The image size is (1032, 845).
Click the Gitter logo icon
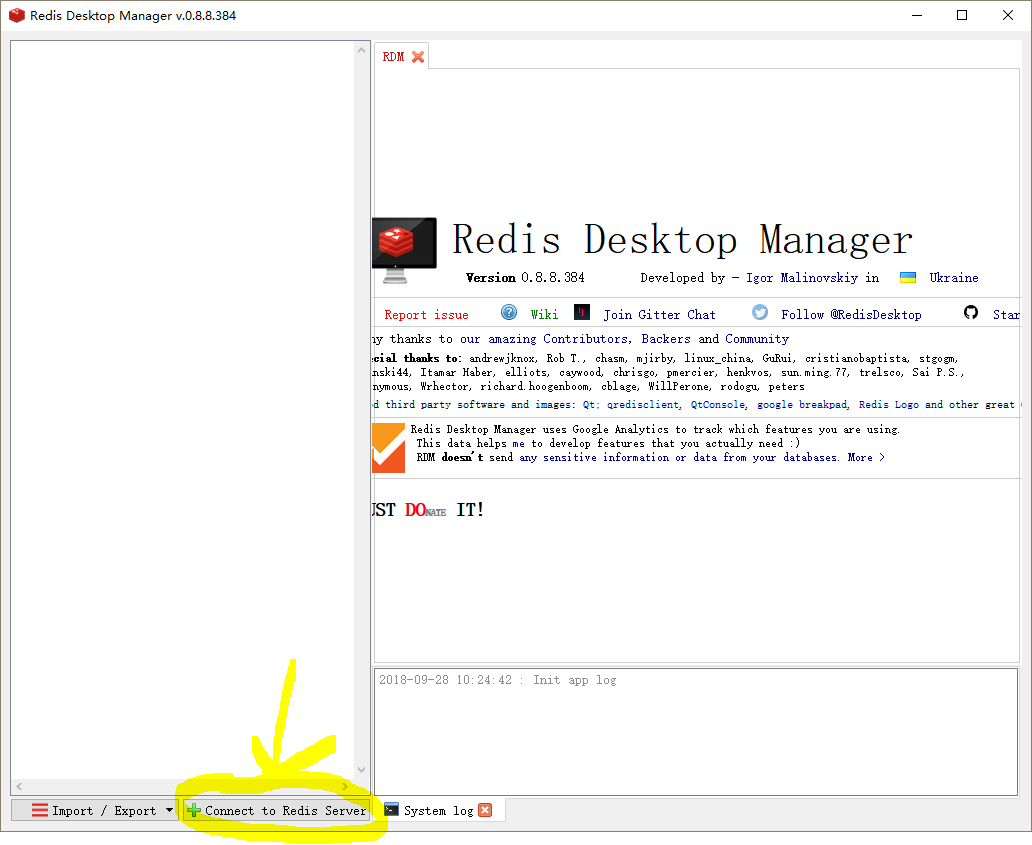click(582, 312)
